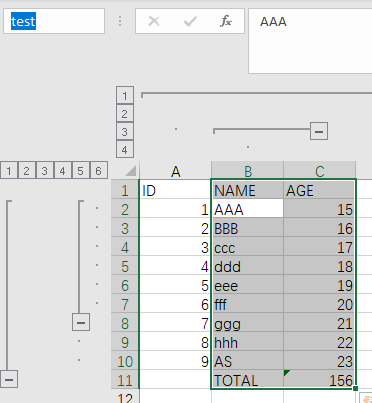
Task: Click the NAME header cell
Action: pos(248,190)
